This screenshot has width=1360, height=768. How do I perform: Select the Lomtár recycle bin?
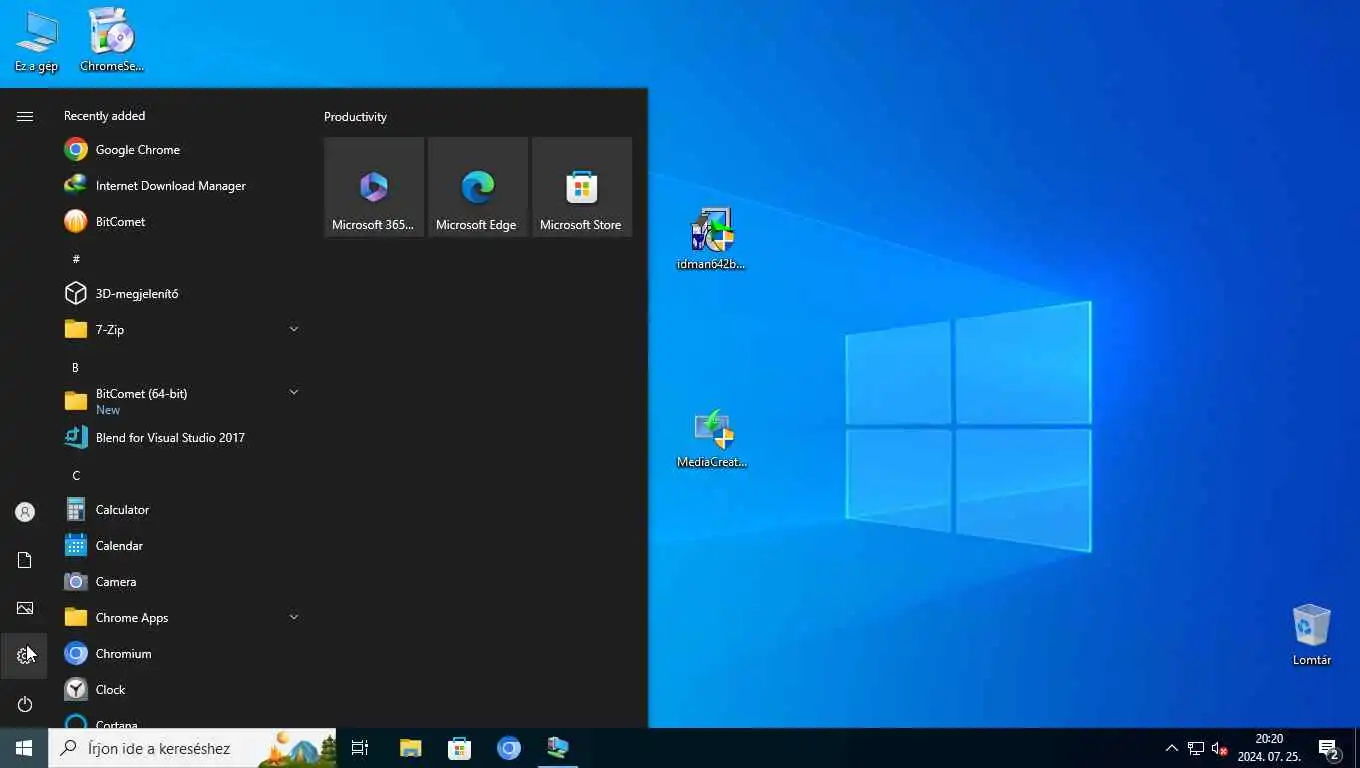pos(1311,635)
